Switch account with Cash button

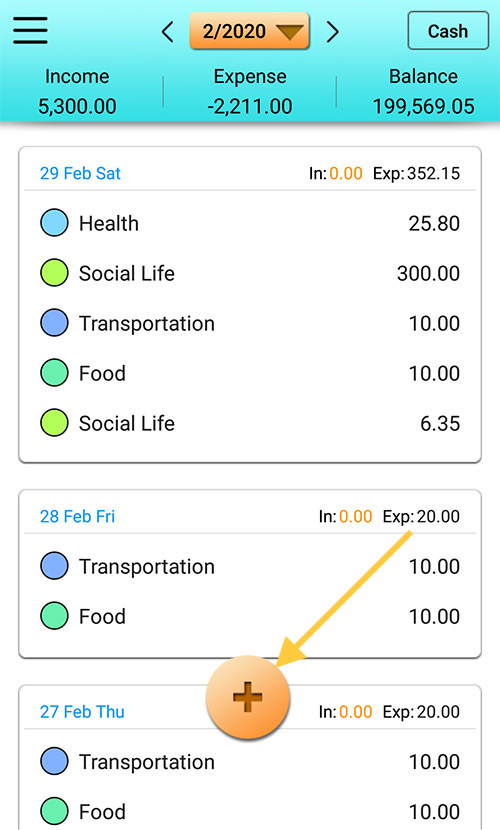(448, 31)
